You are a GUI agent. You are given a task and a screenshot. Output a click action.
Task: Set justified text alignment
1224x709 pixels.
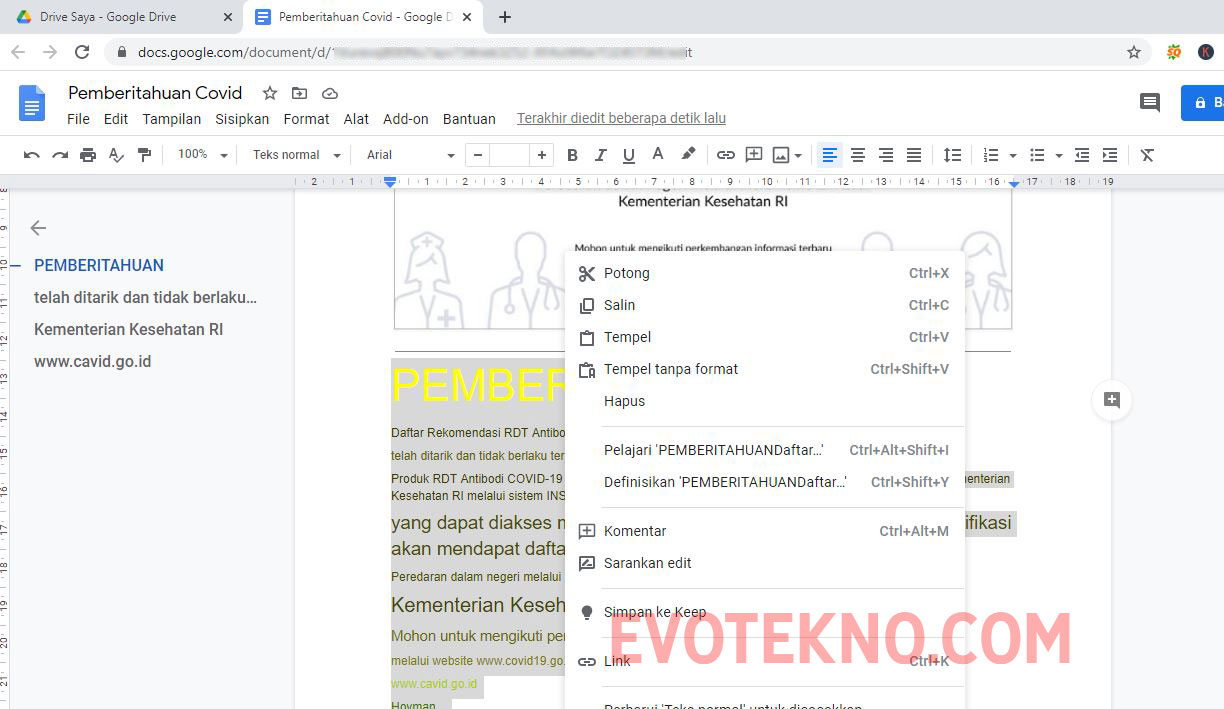(913, 155)
